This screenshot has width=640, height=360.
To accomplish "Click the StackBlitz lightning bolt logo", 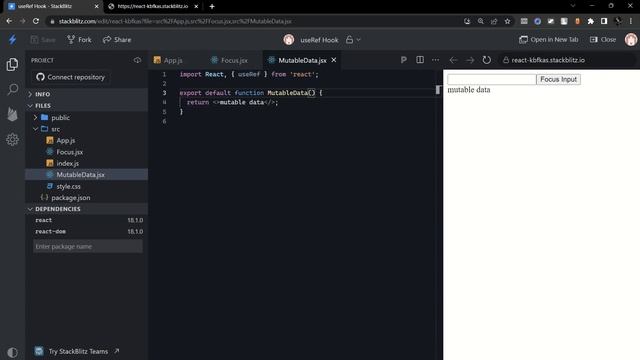I will pos(12,40).
